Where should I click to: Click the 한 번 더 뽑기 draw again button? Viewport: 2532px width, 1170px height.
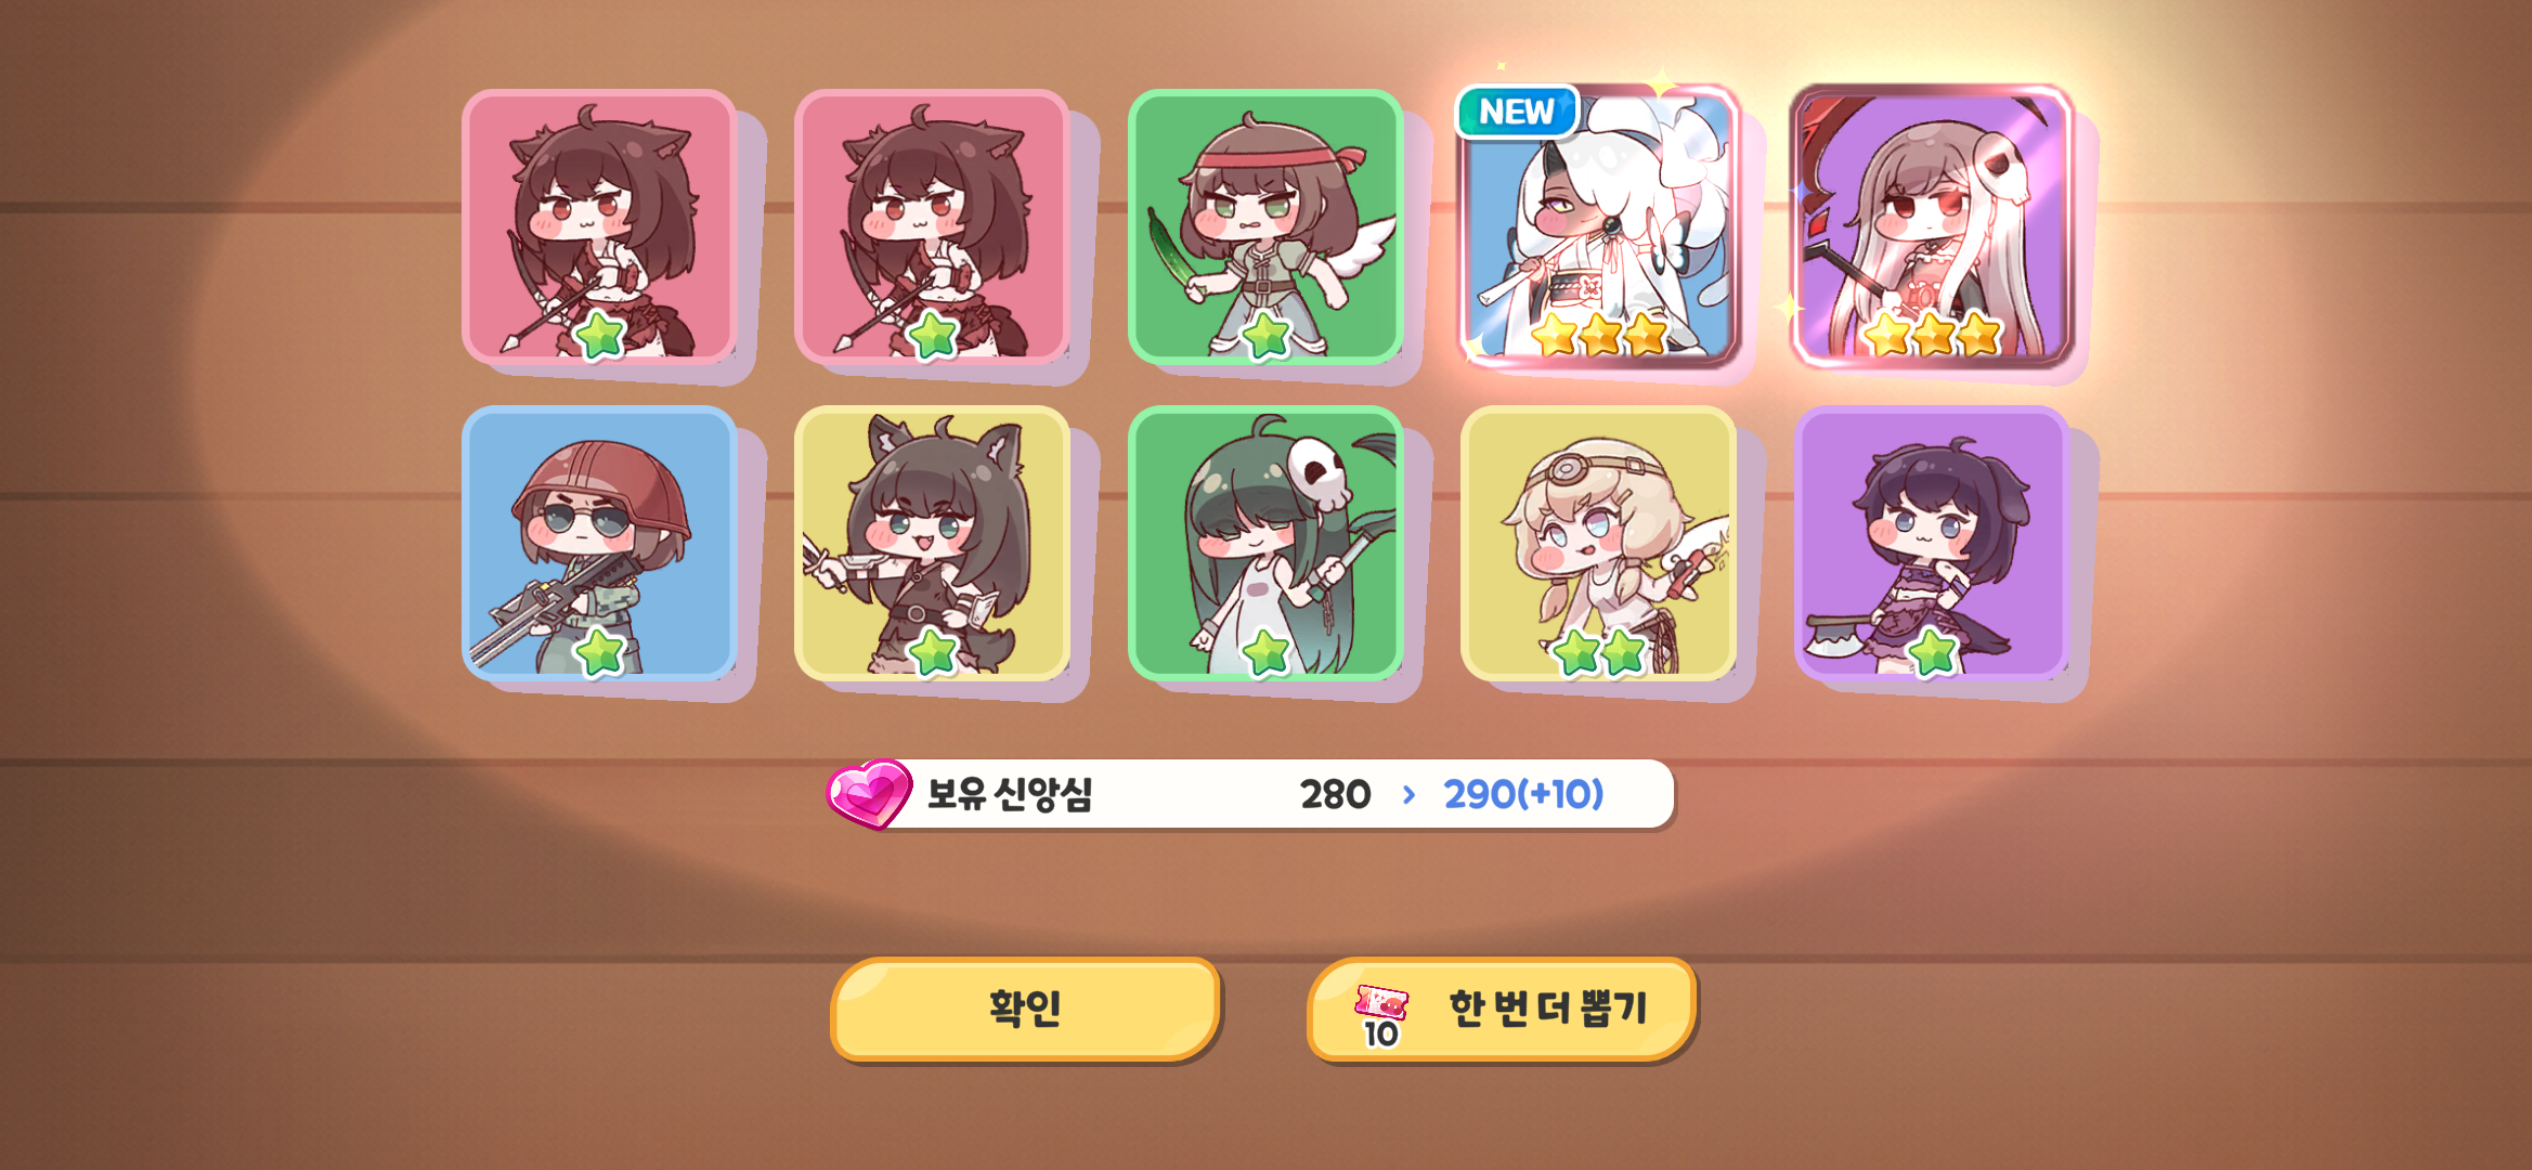(1502, 1008)
